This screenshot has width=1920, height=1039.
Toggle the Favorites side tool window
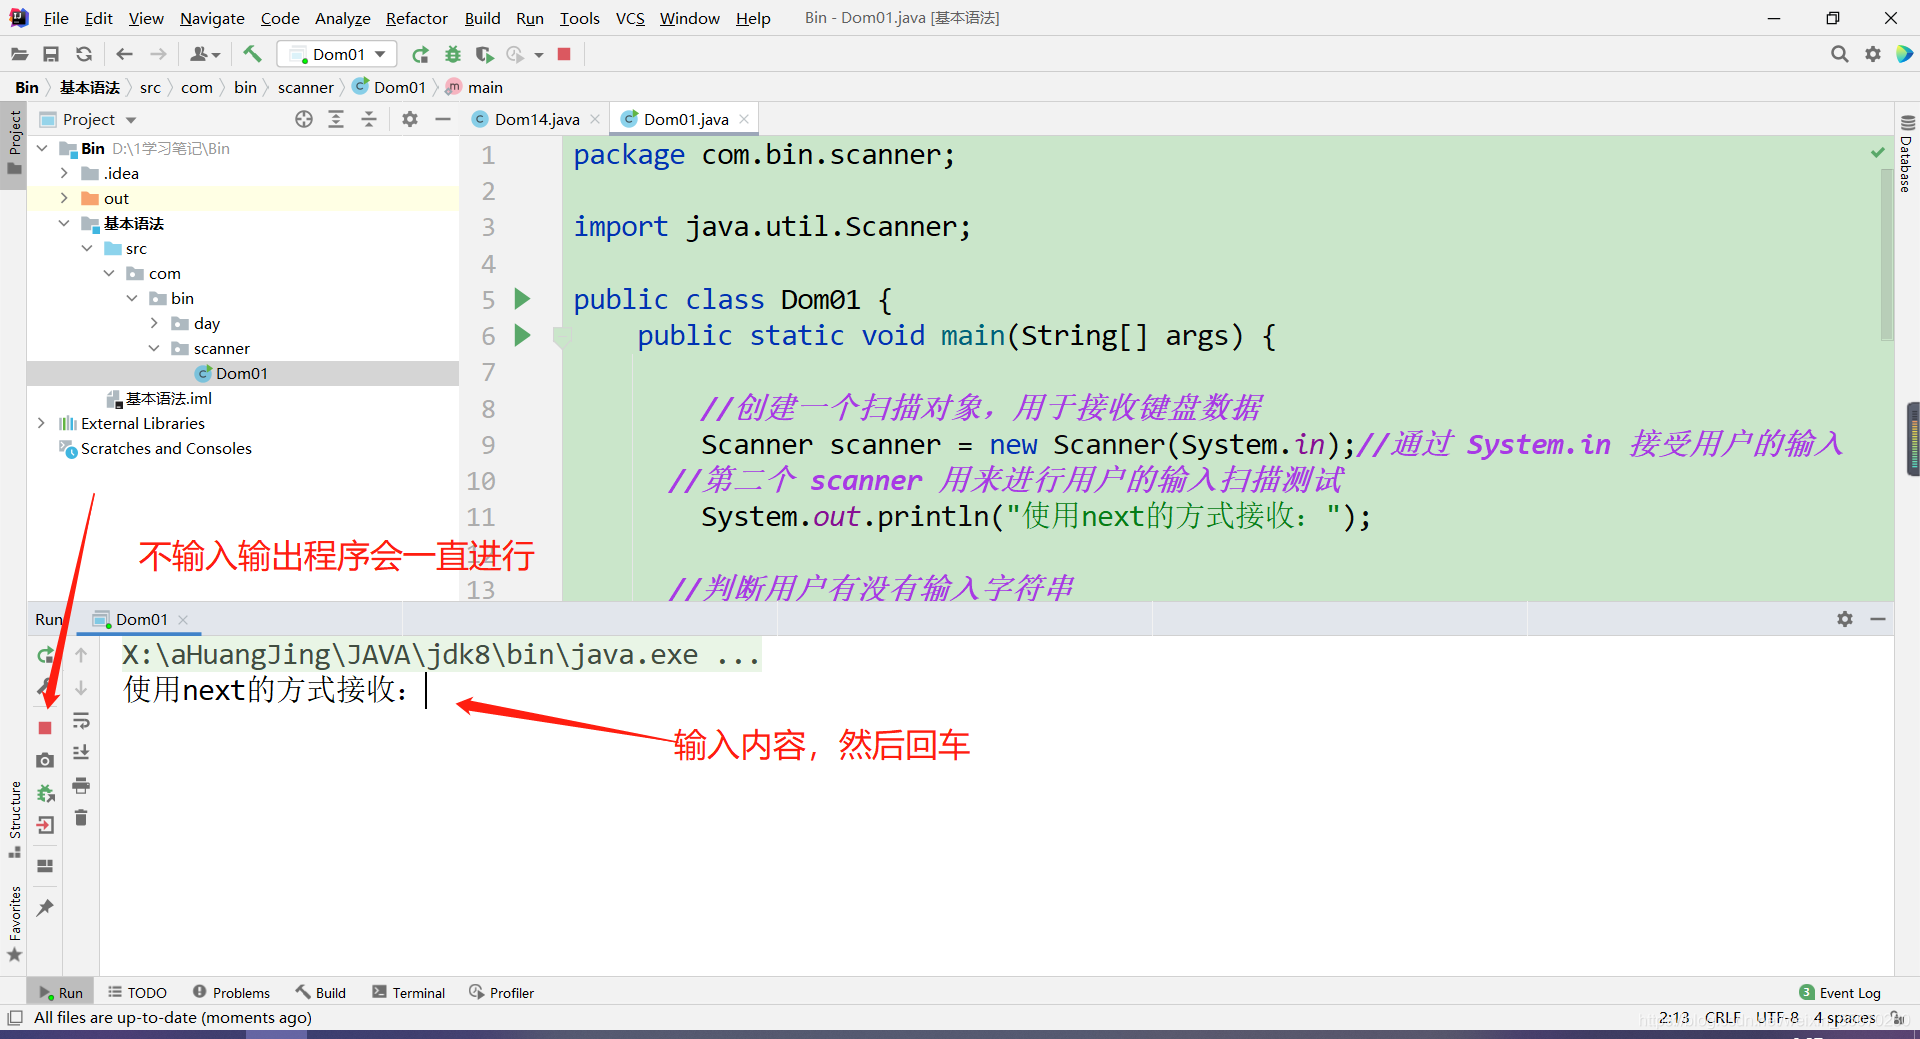pyautogui.click(x=15, y=922)
